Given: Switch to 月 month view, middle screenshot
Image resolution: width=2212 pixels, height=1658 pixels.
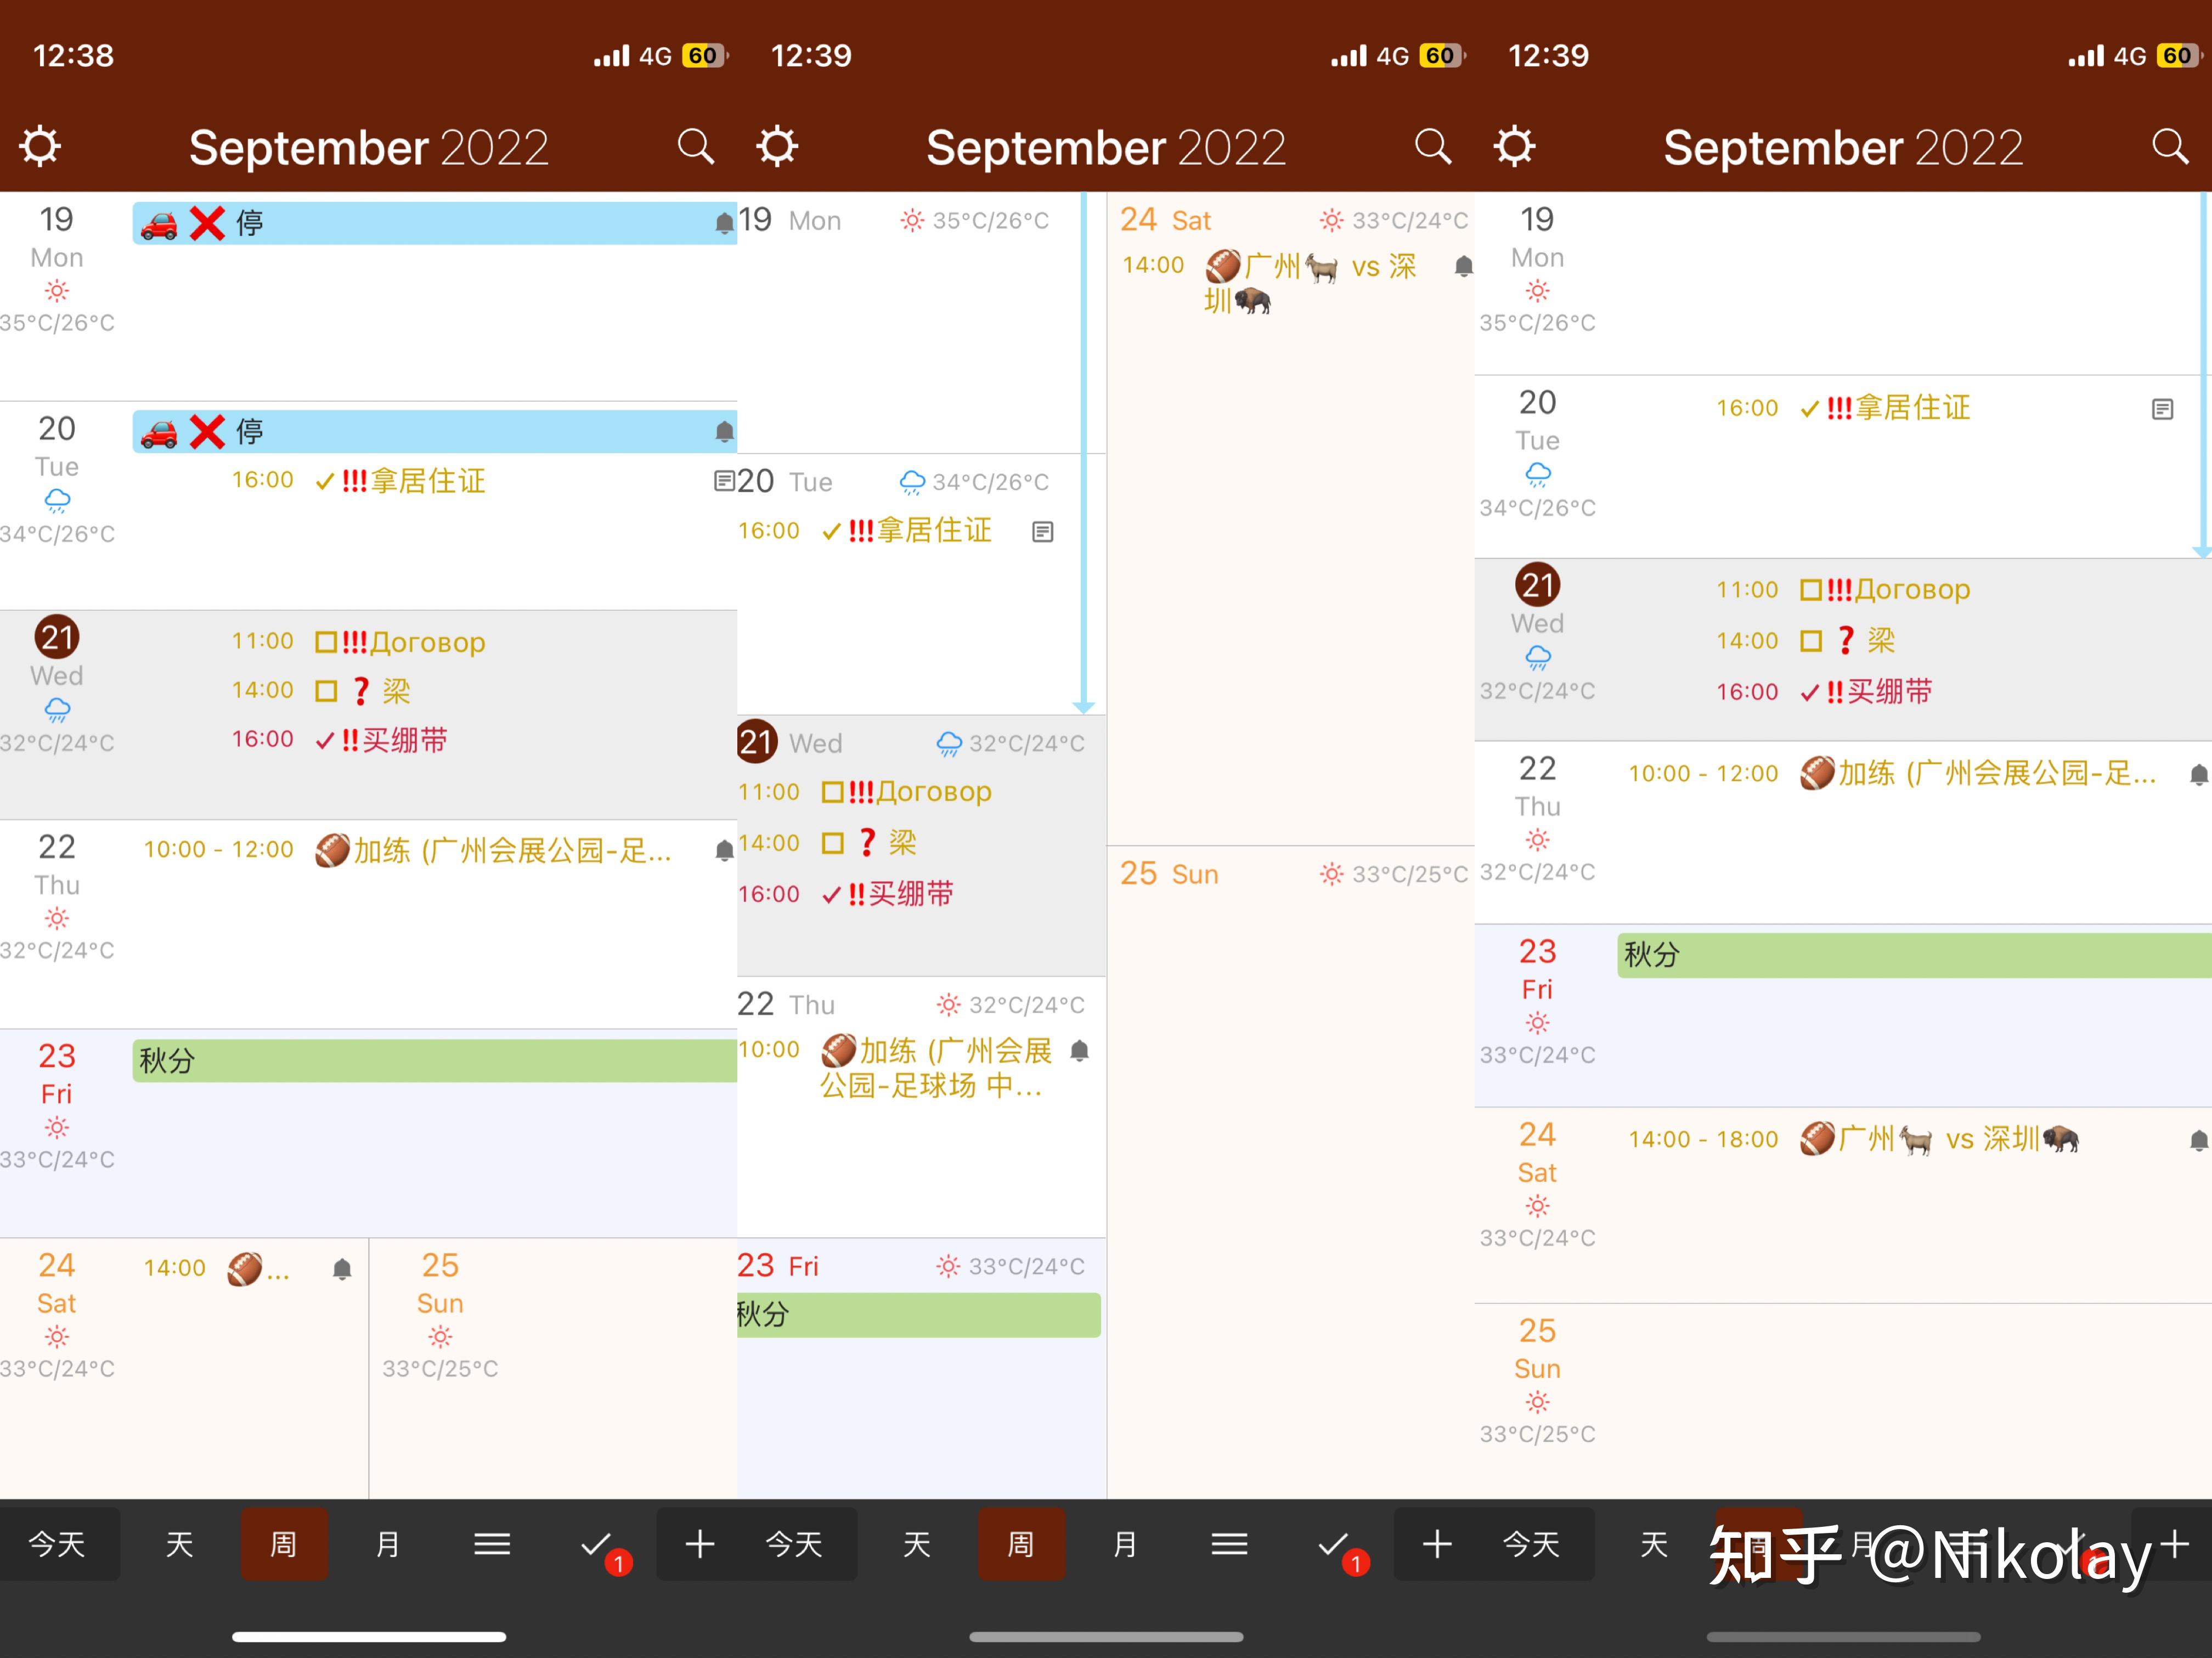Looking at the screenshot, I should 1125,1544.
